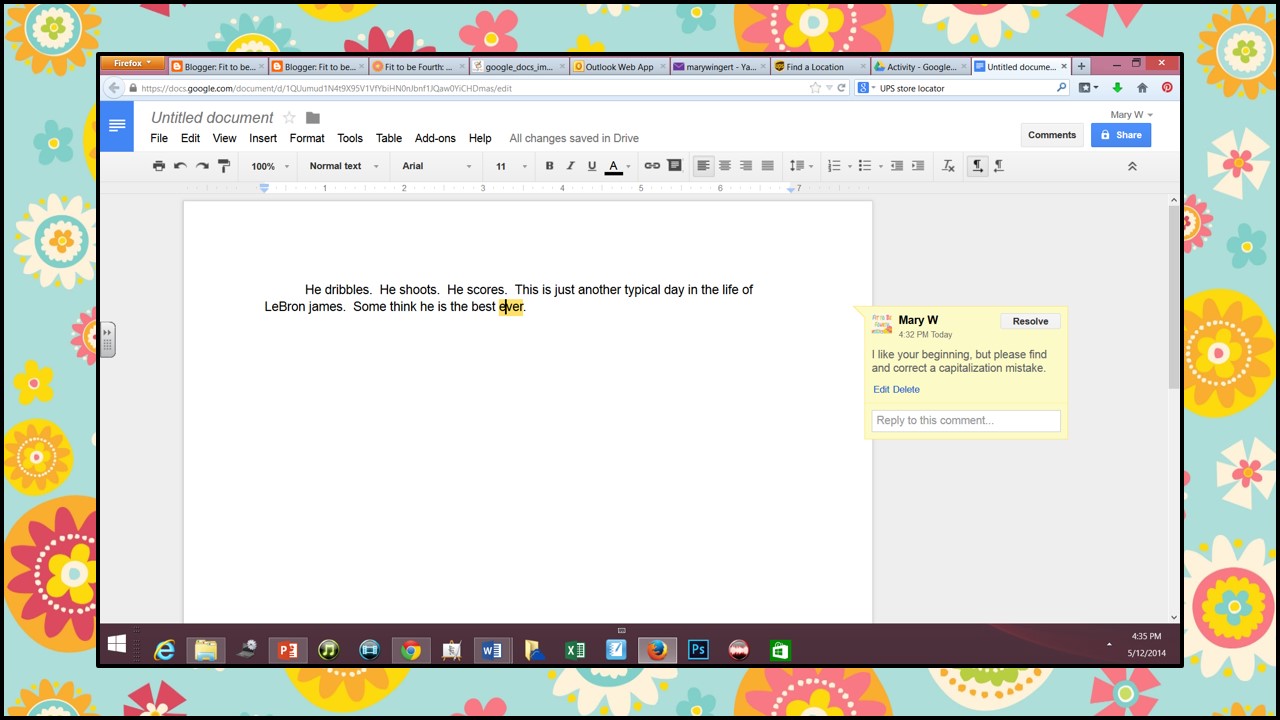
Task: Open the bulleted list dropdown
Action: coord(870,166)
